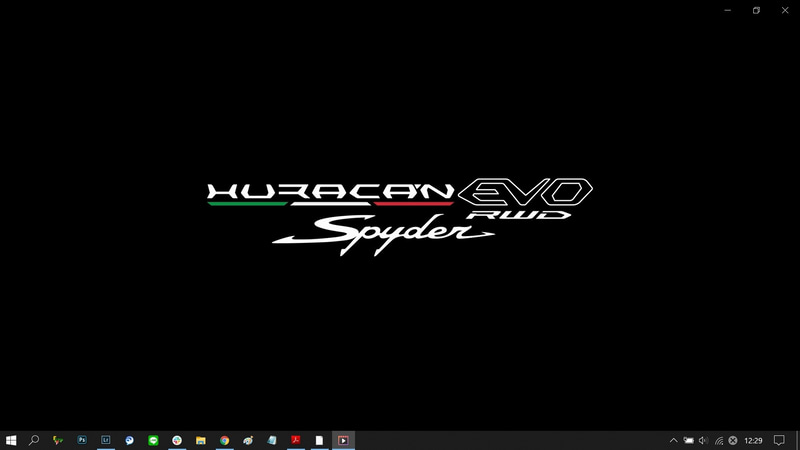Click the Show desktop strip
Image resolution: width=800 pixels, height=450 pixels.
(x=797, y=440)
